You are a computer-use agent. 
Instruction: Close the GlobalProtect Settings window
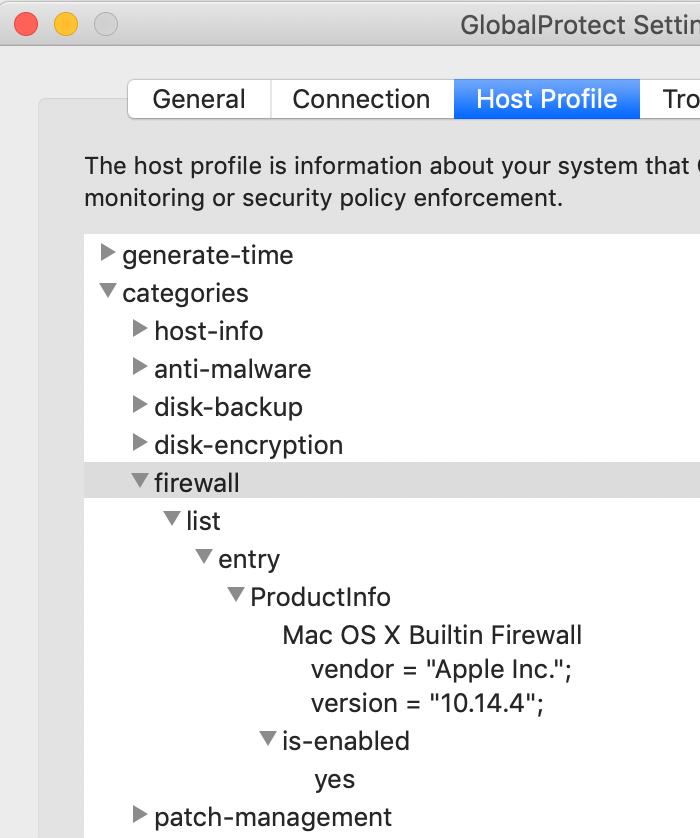(26, 25)
